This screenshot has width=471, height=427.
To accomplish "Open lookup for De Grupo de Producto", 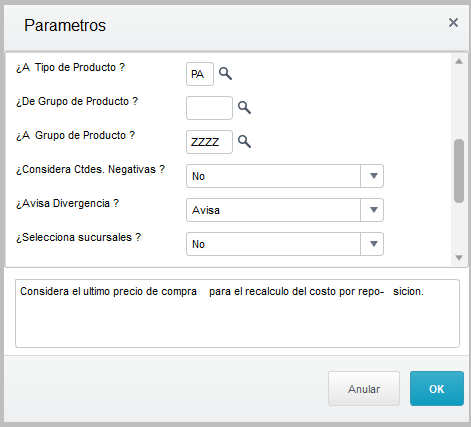I will pyautogui.click(x=244, y=108).
